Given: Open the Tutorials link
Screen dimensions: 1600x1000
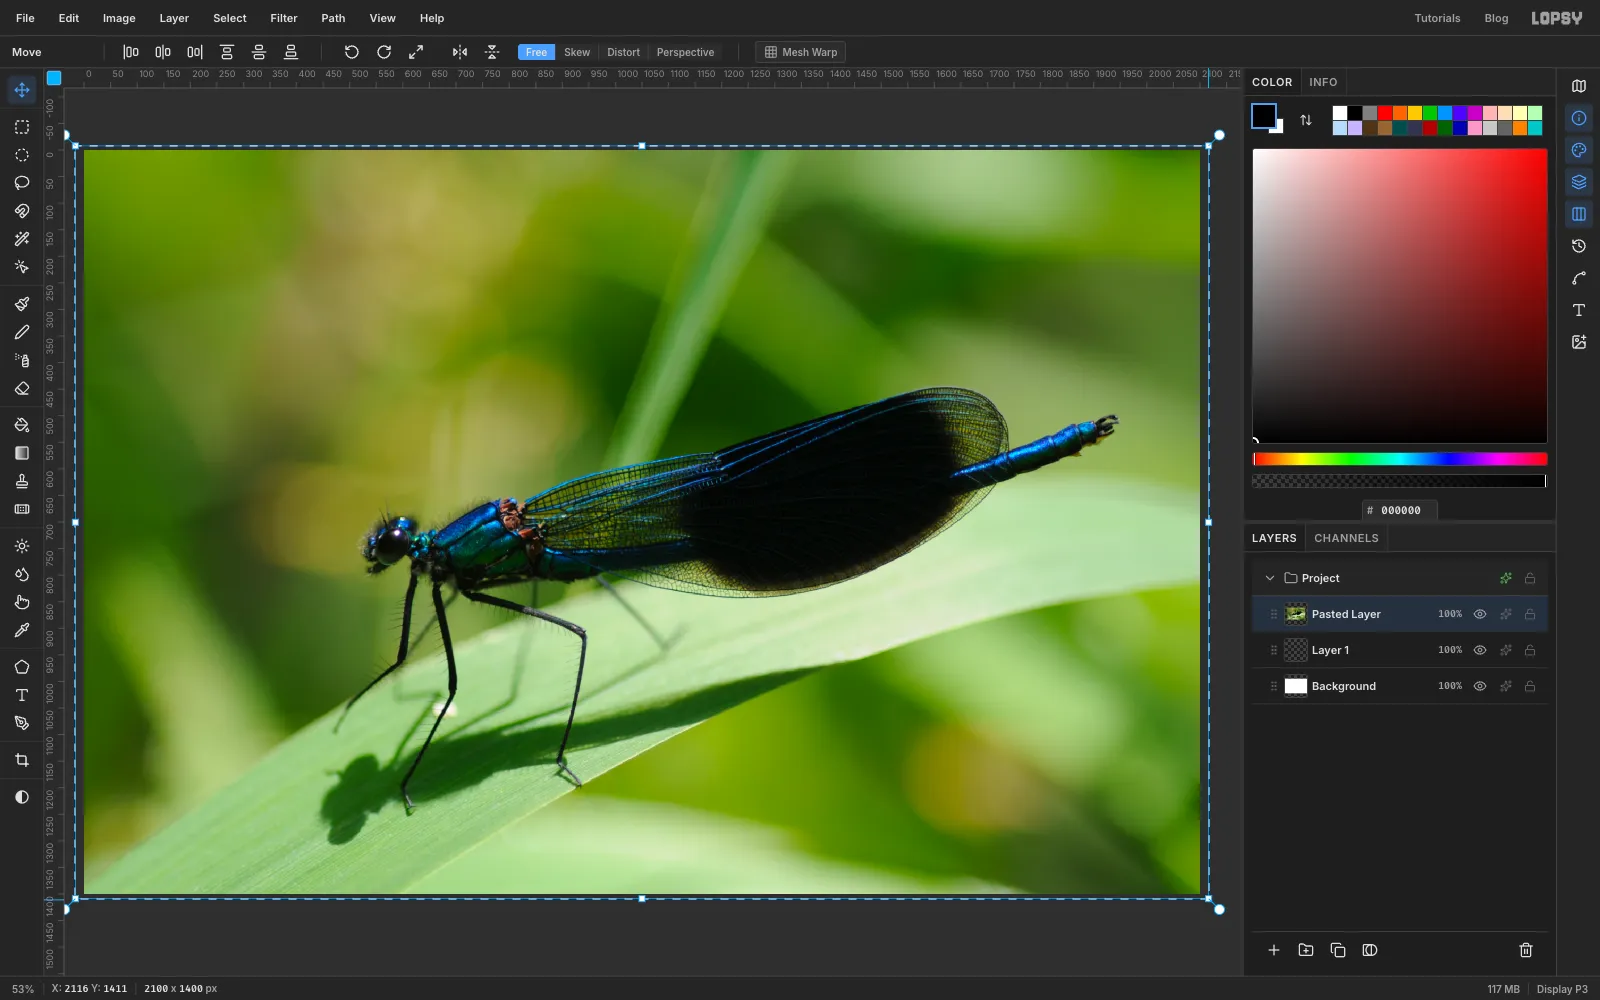Looking at the screenshot, I should (x=1437, y=18).
